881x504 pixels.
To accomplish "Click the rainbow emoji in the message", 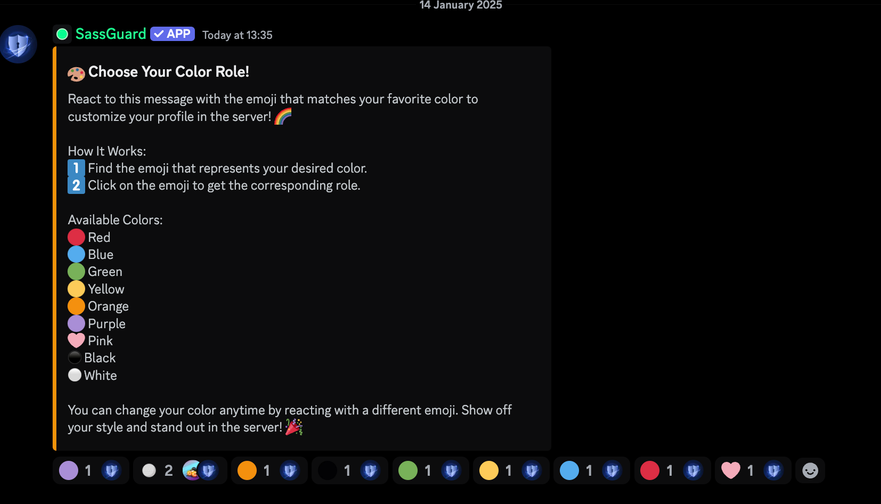I will coord(283,116).
